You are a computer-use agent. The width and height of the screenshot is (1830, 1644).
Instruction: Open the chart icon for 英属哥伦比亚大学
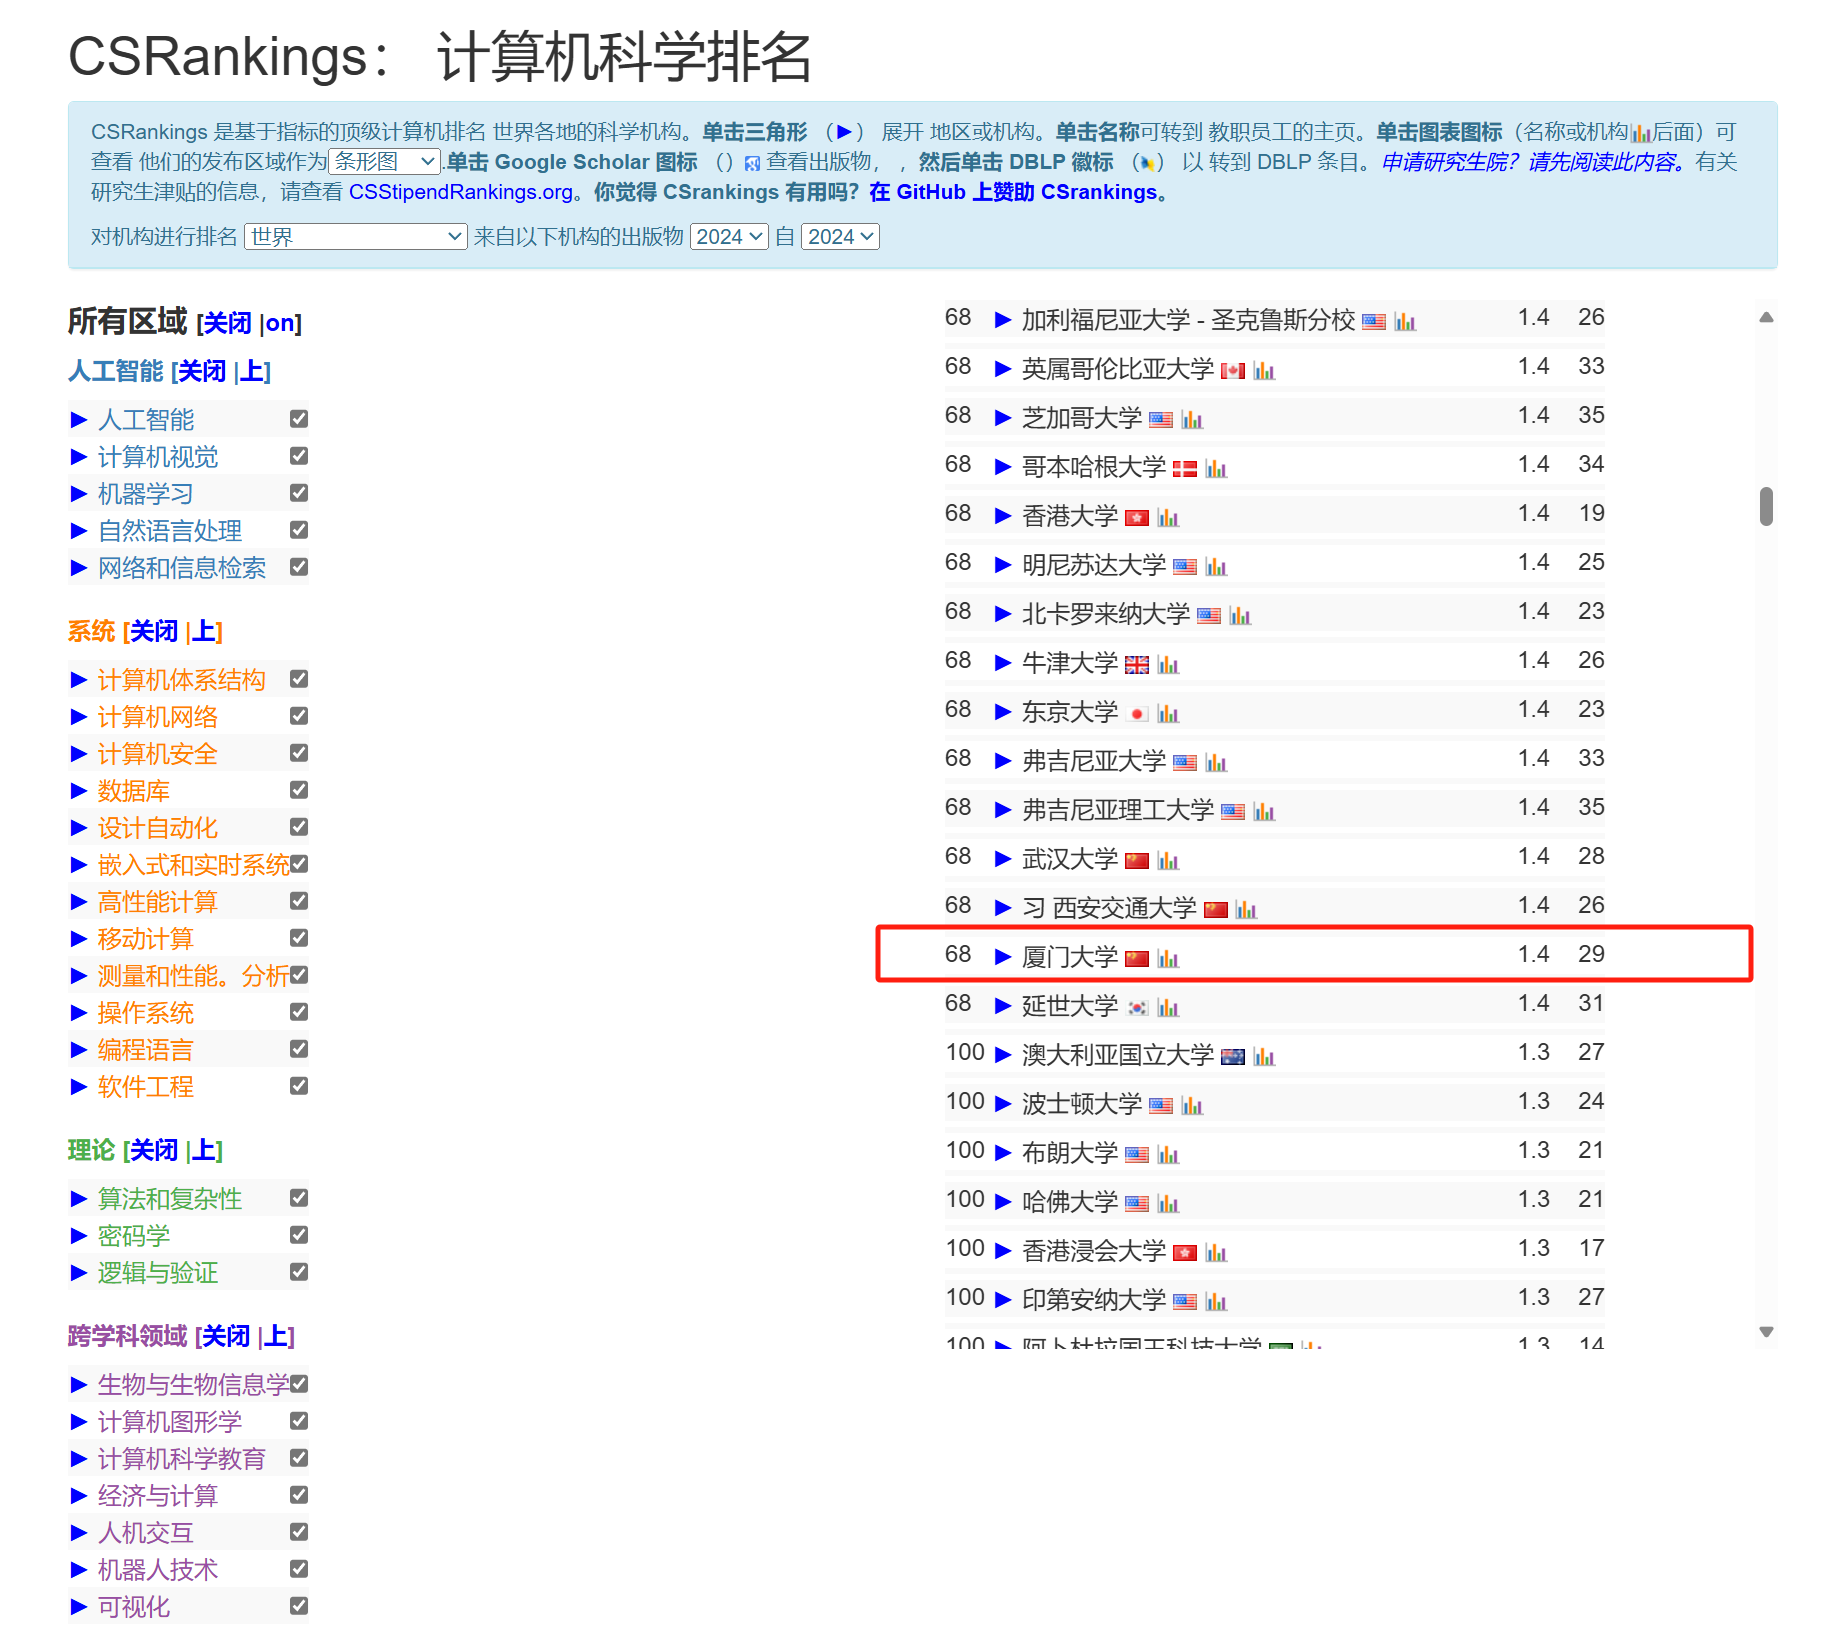(x=1264, y=371)
